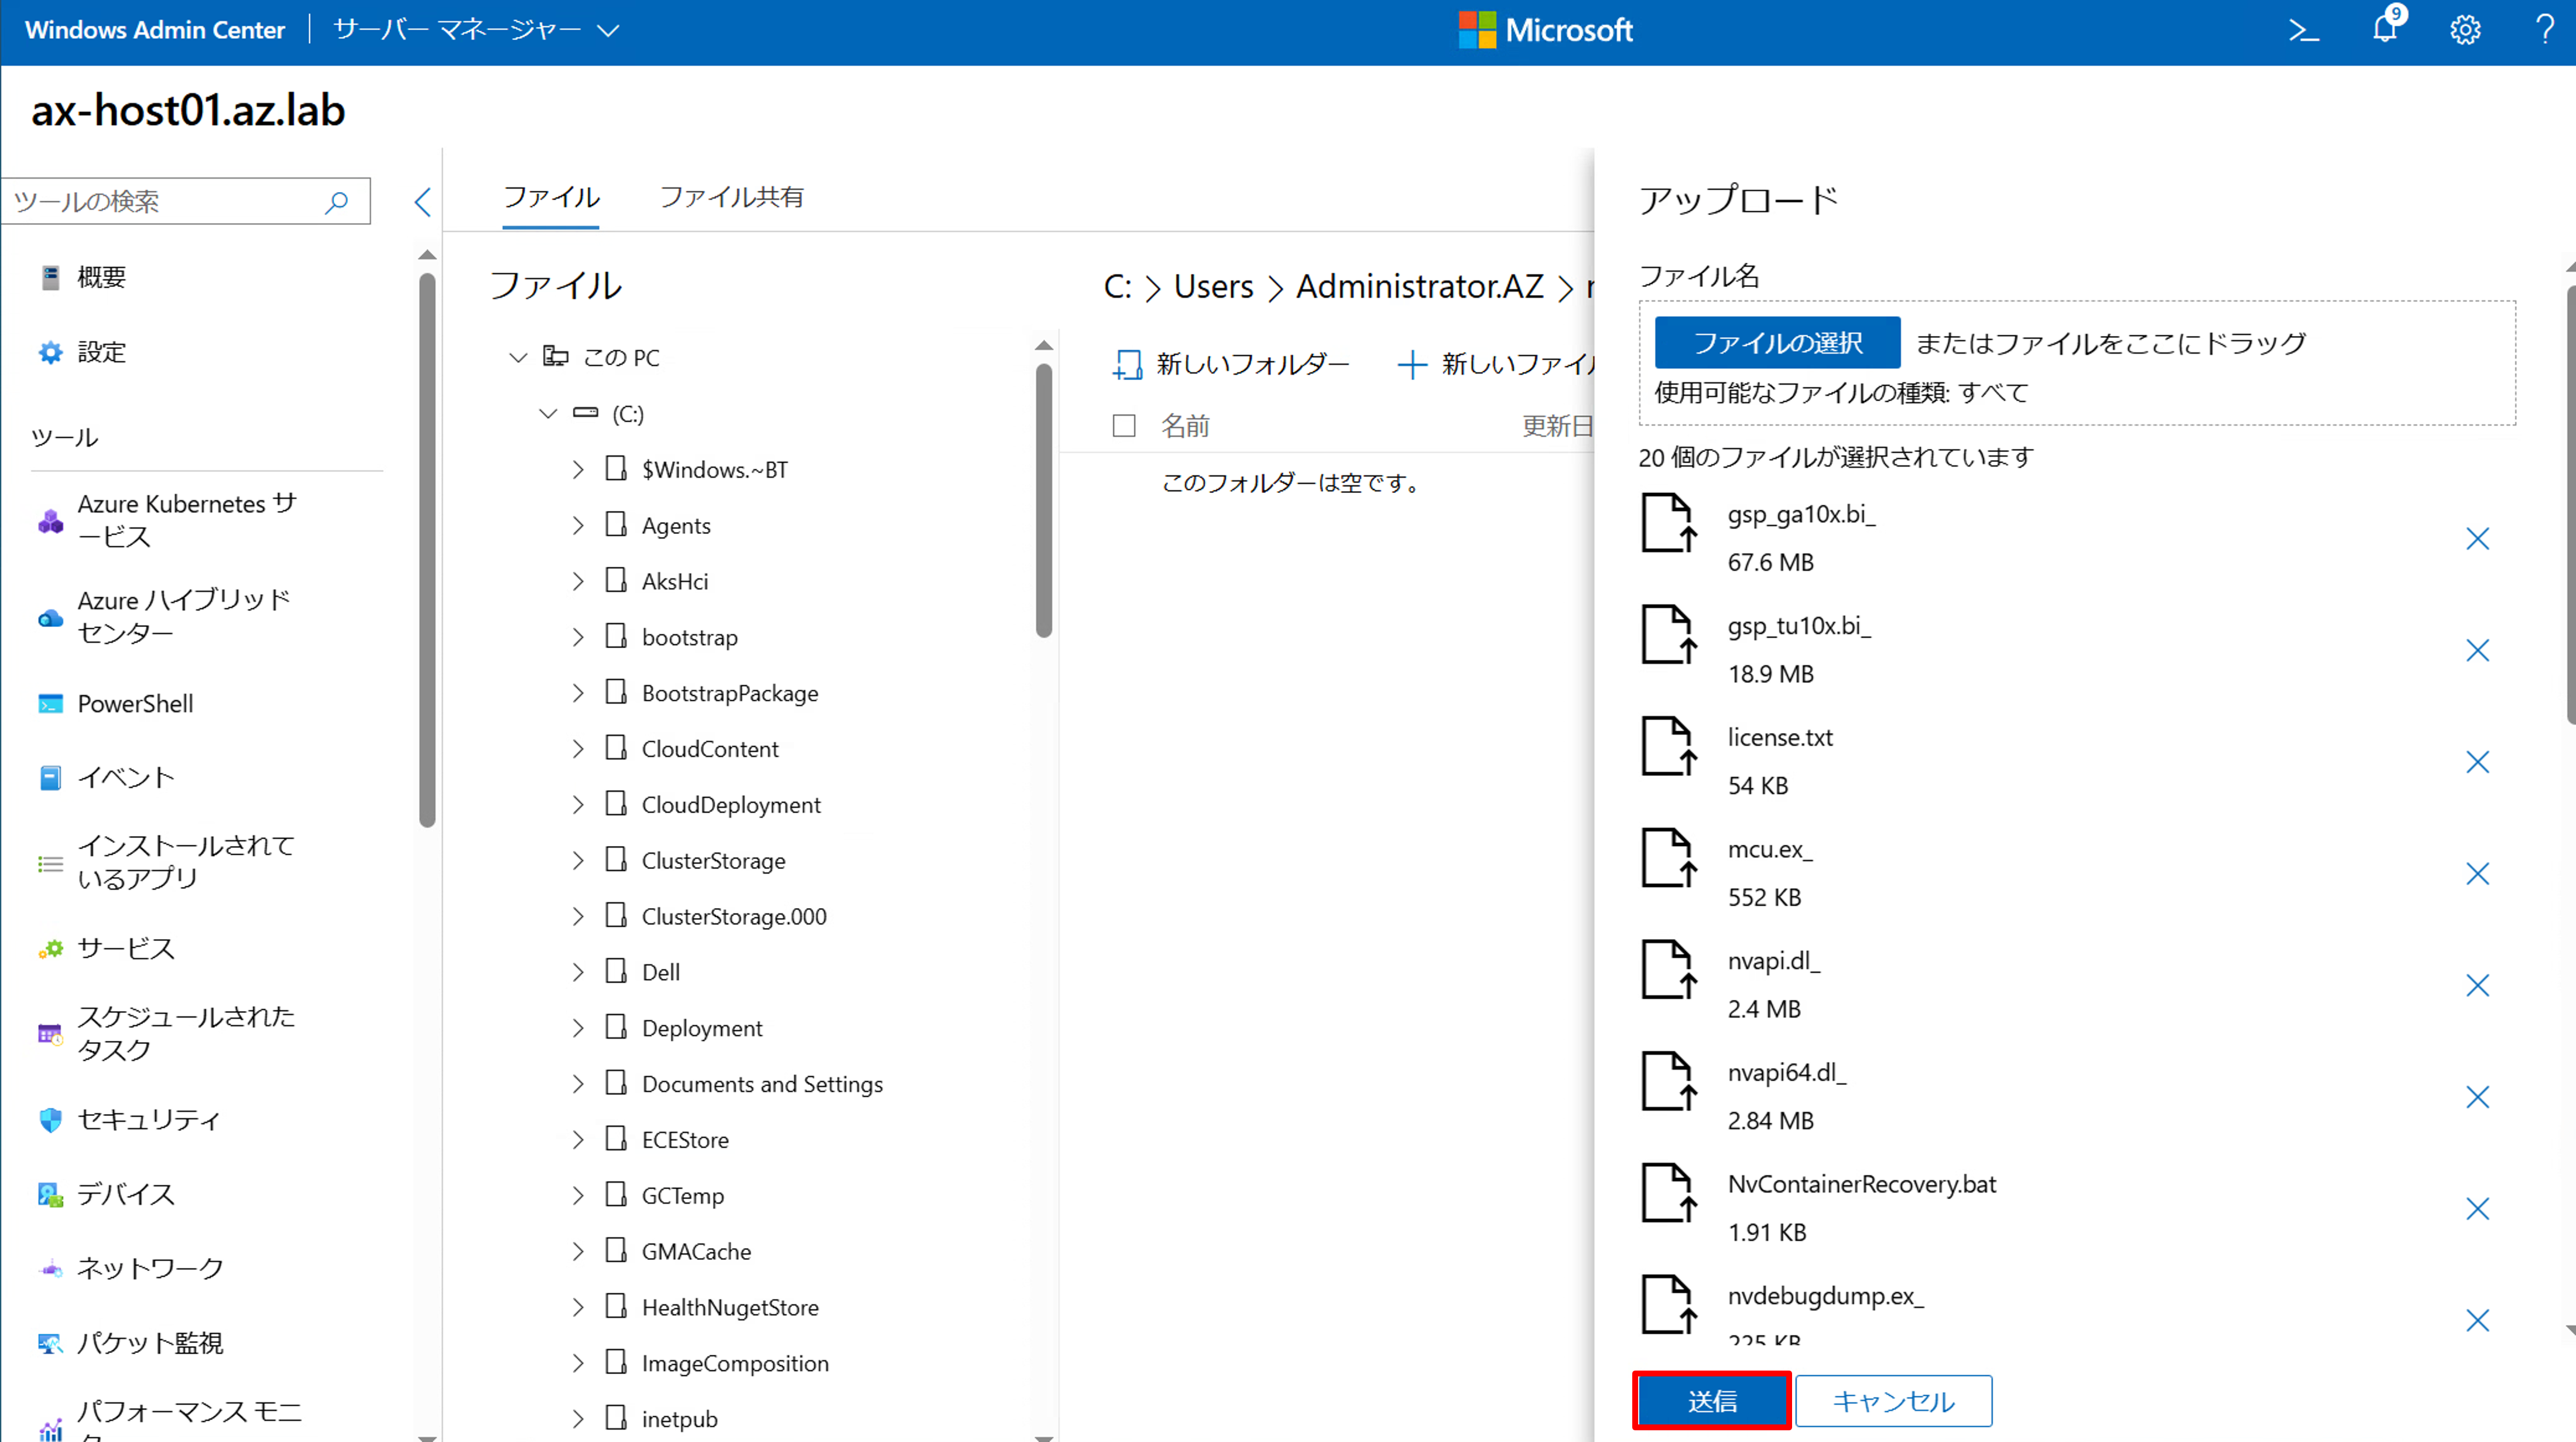Viewport: 2576px width, 1442px height.
Task: Go to Users in the breadcrumb
Action: (1213, 287)
